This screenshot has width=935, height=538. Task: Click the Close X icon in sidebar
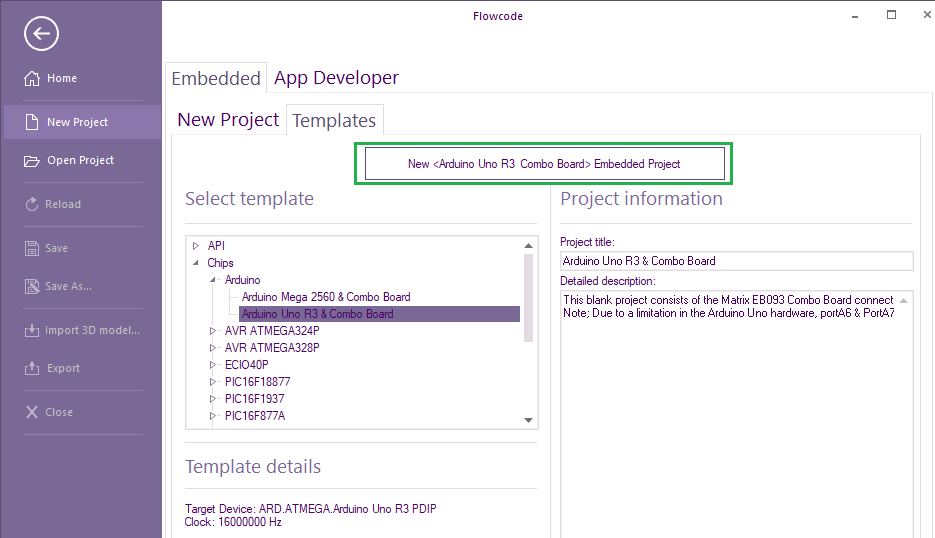pos(32,412)
